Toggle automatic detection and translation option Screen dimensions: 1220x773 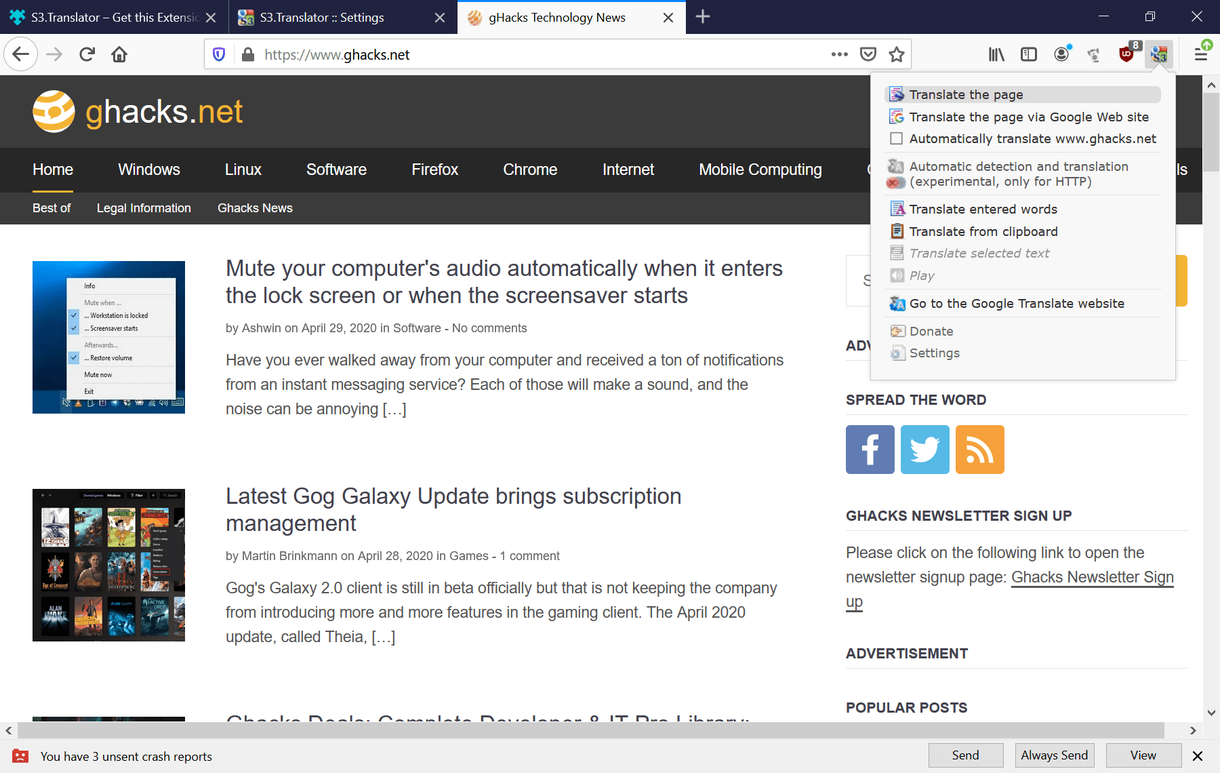(x=1023, y=174)
